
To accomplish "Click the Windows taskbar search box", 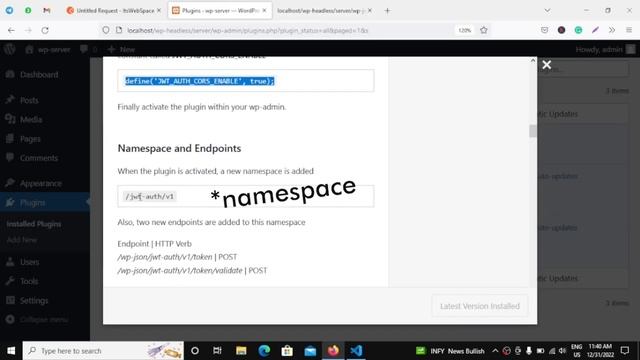I will (x=103, y=351).
